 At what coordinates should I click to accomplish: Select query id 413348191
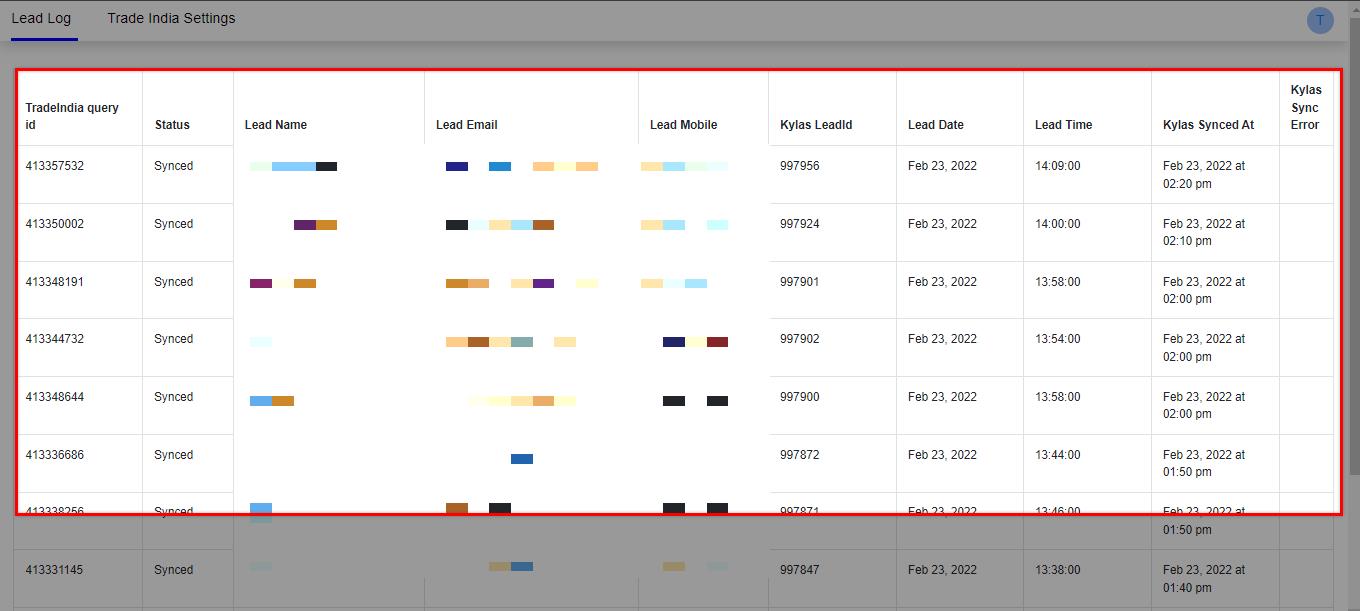(55, 282)
